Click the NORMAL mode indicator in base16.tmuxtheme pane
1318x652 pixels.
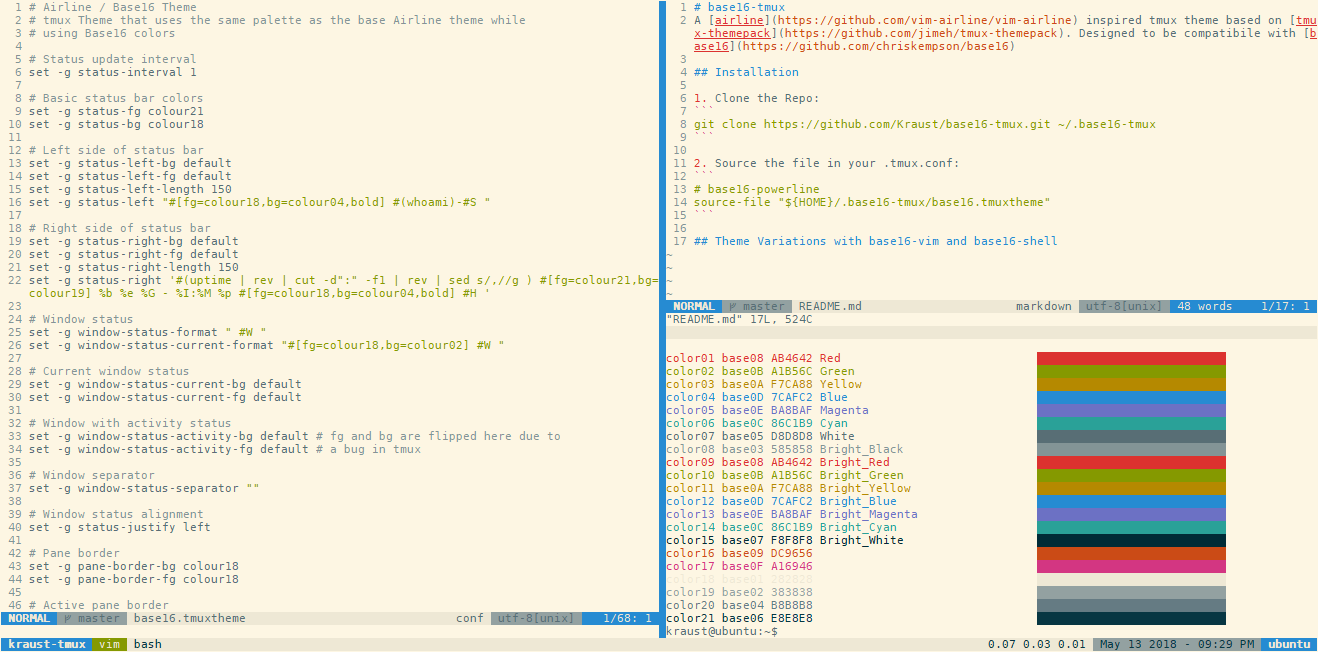tap(29, 618)
